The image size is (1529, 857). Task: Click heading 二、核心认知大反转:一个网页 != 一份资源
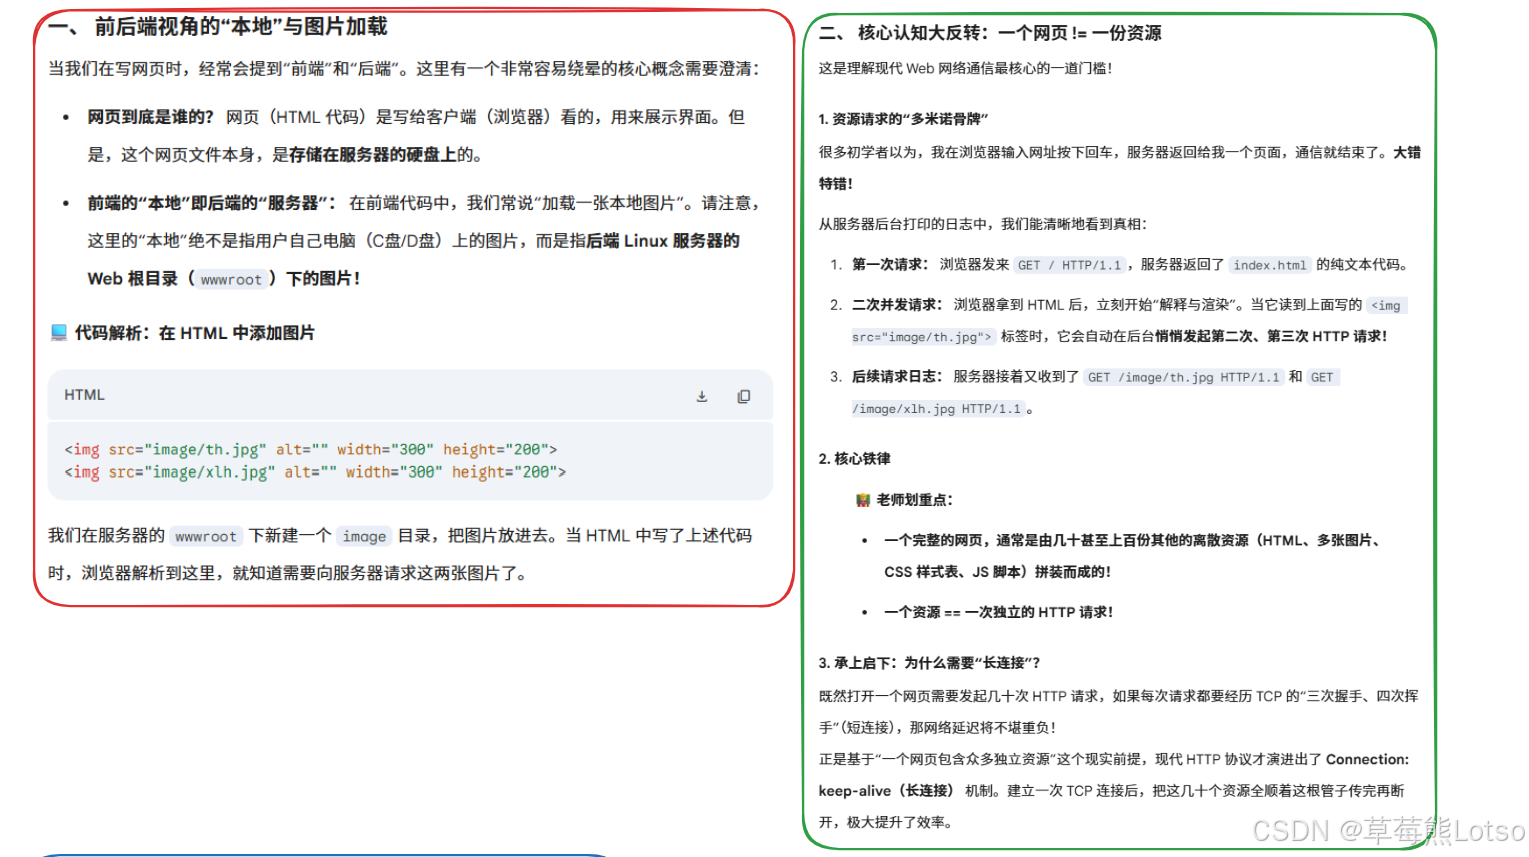point(990,33)
